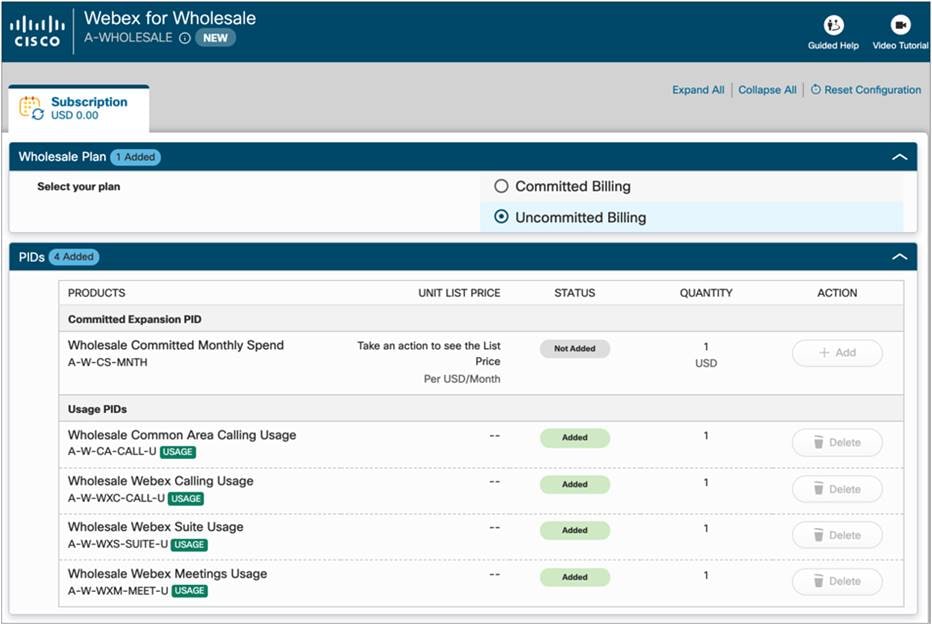Click the '1 Added' badge on Wholesale Plan
The image size is (932, 625).
pos(136,157)
